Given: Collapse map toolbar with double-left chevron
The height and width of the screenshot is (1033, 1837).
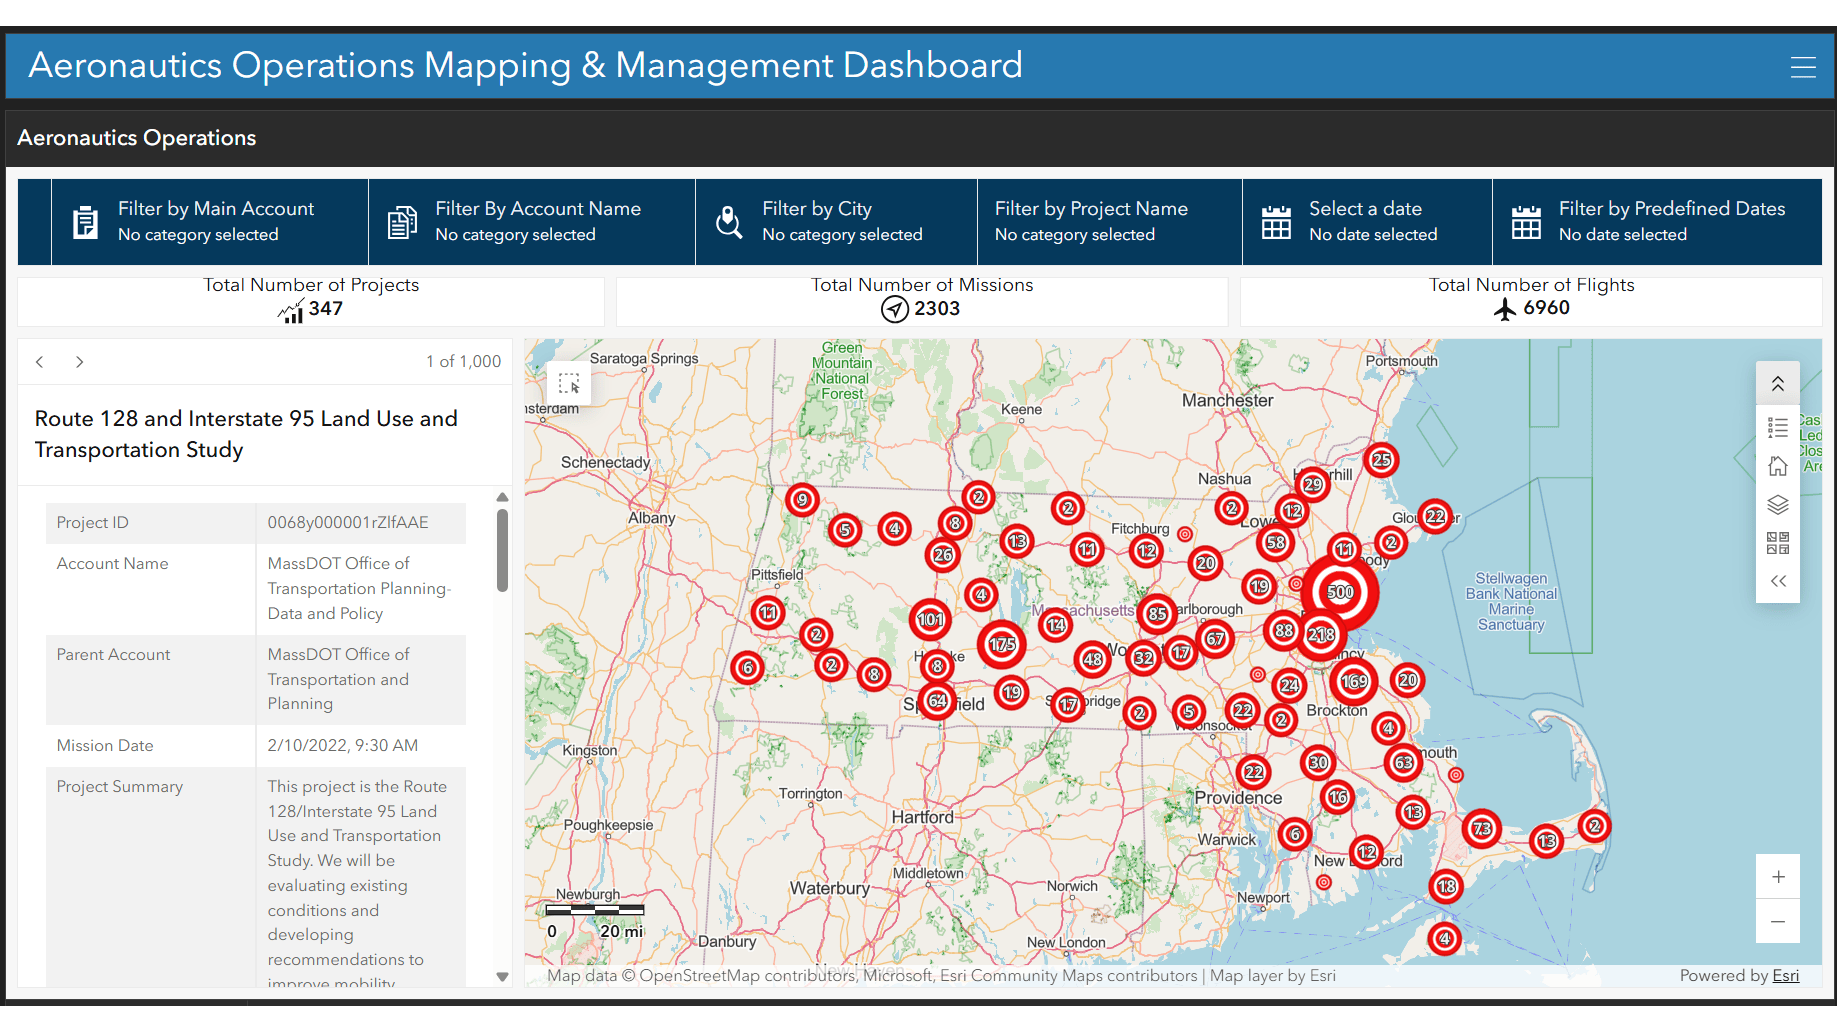Looking at the screenshot, I should pos(1777,581).
